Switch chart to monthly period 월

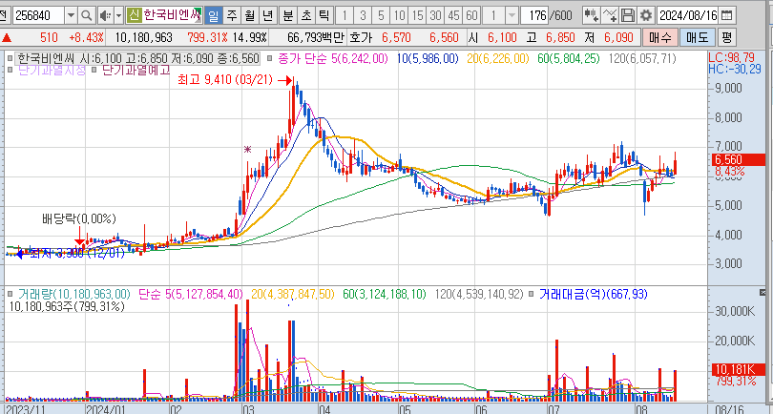(x=249, y=16)
